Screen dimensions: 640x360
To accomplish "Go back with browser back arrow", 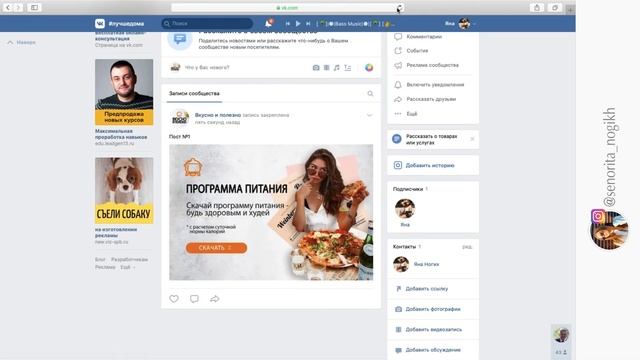I will [8, 7].
